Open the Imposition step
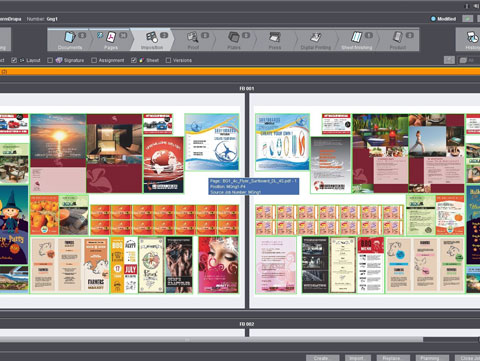This screenshot has height=361, width=480. tap(152, 40)
